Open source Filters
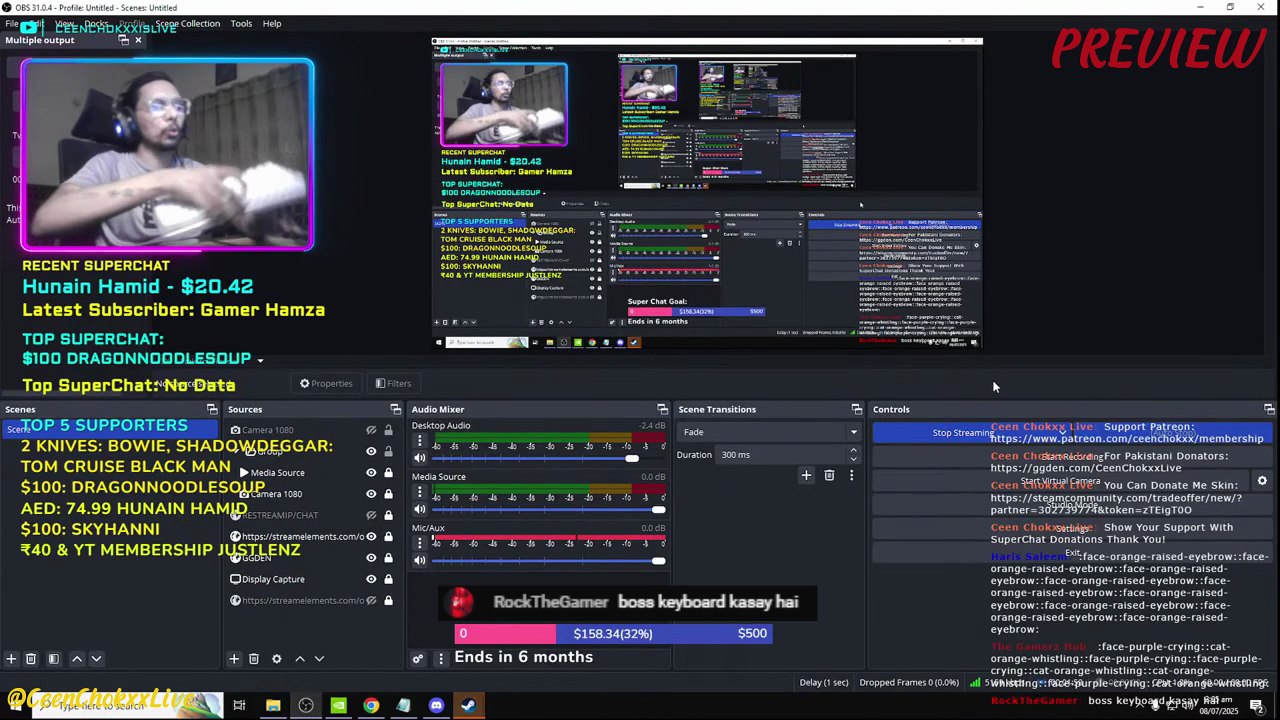 coord(393,383)
